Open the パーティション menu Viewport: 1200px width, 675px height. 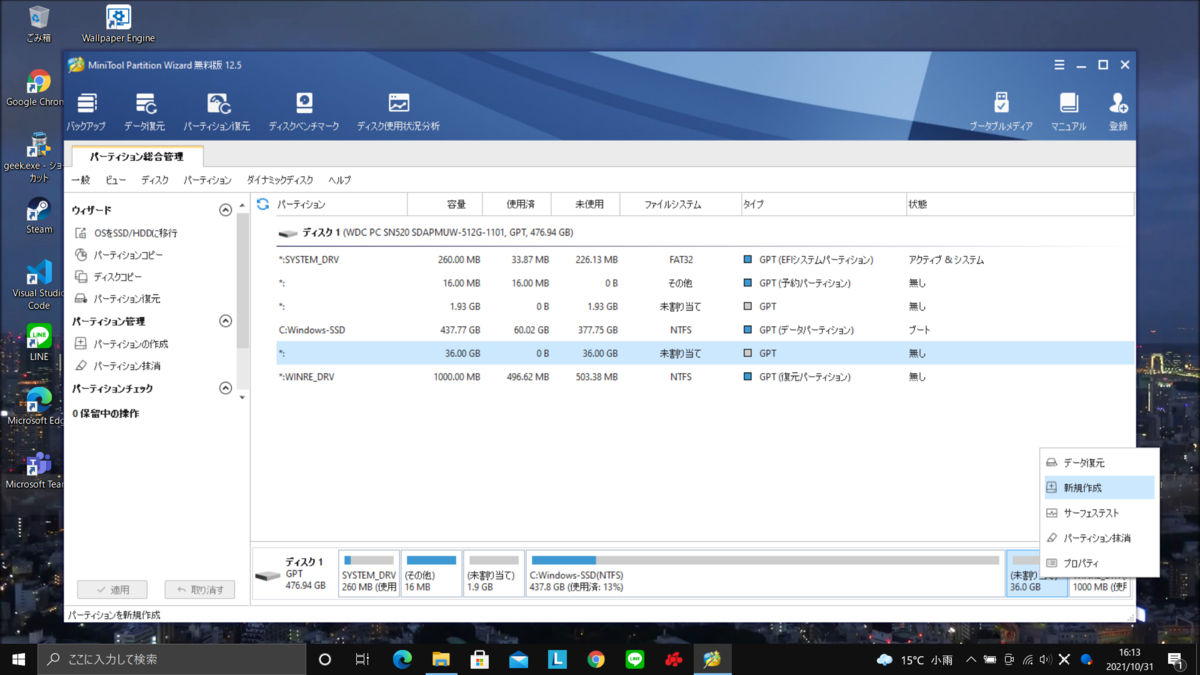coord(207,180)
